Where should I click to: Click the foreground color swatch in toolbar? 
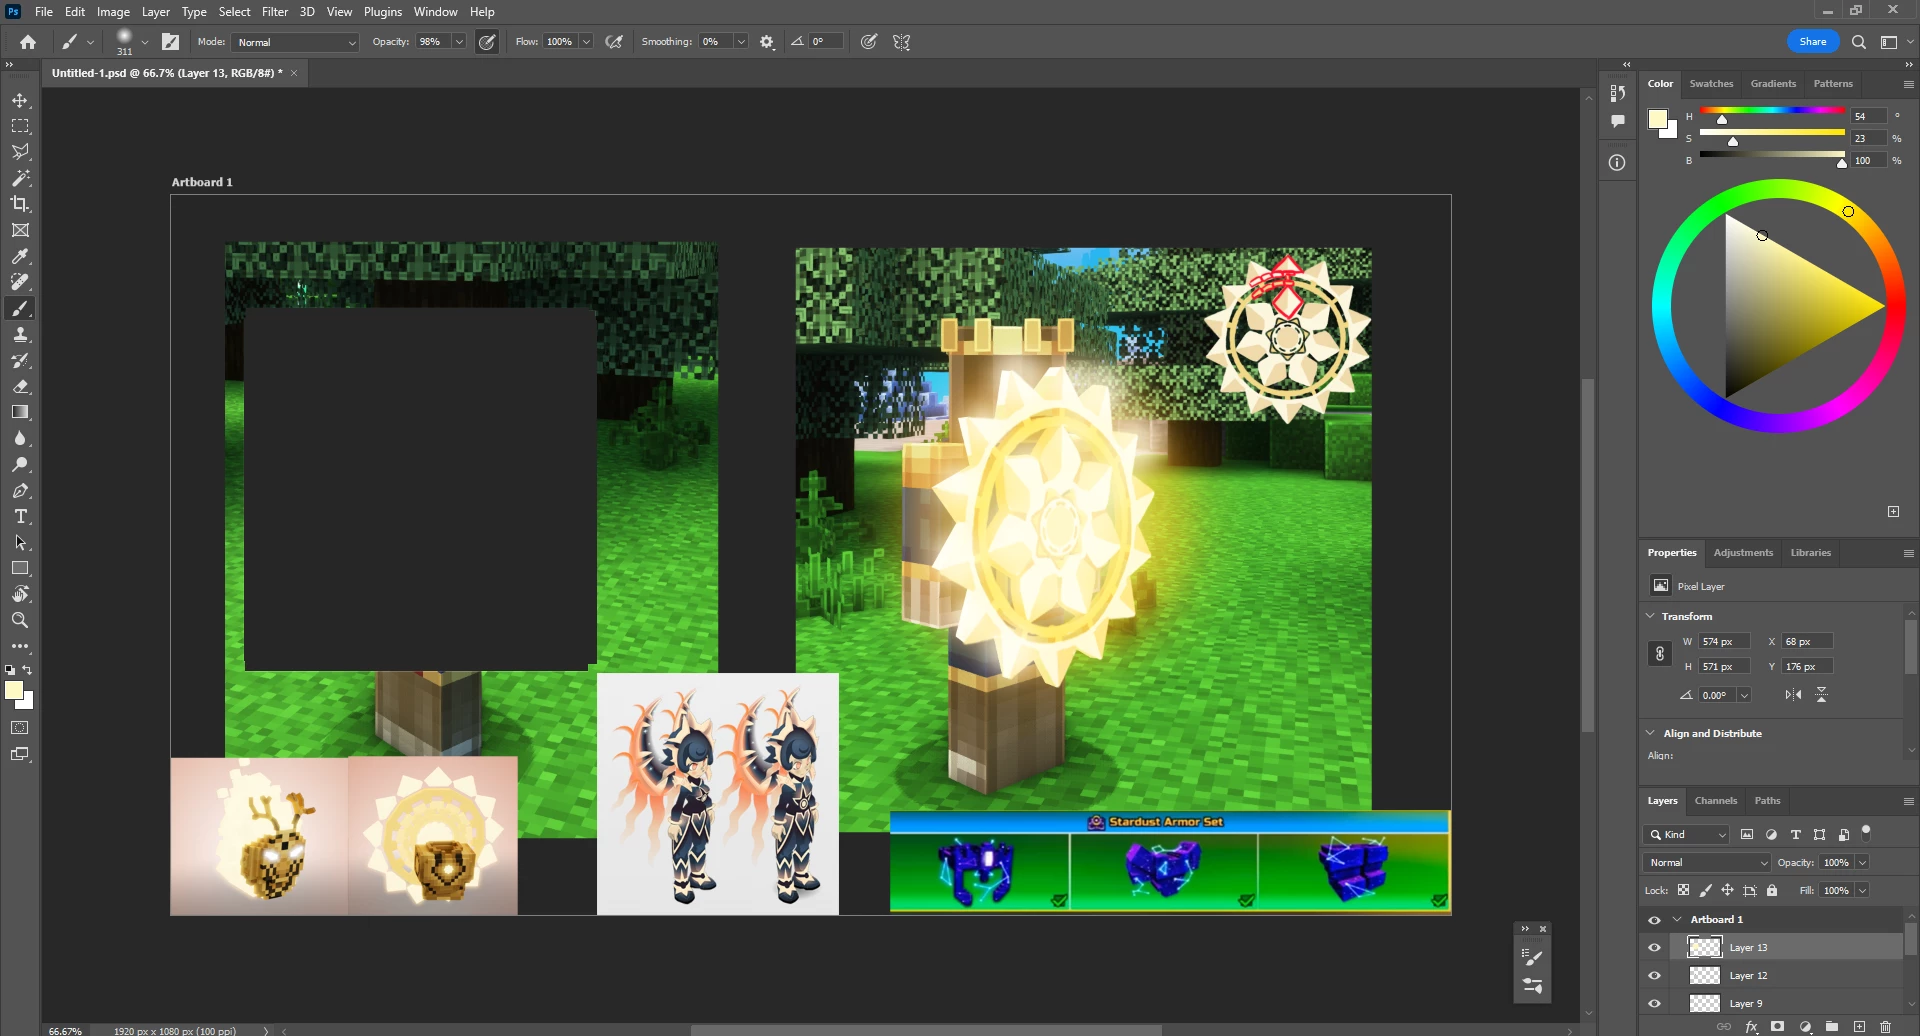click(x=14, y=691)
